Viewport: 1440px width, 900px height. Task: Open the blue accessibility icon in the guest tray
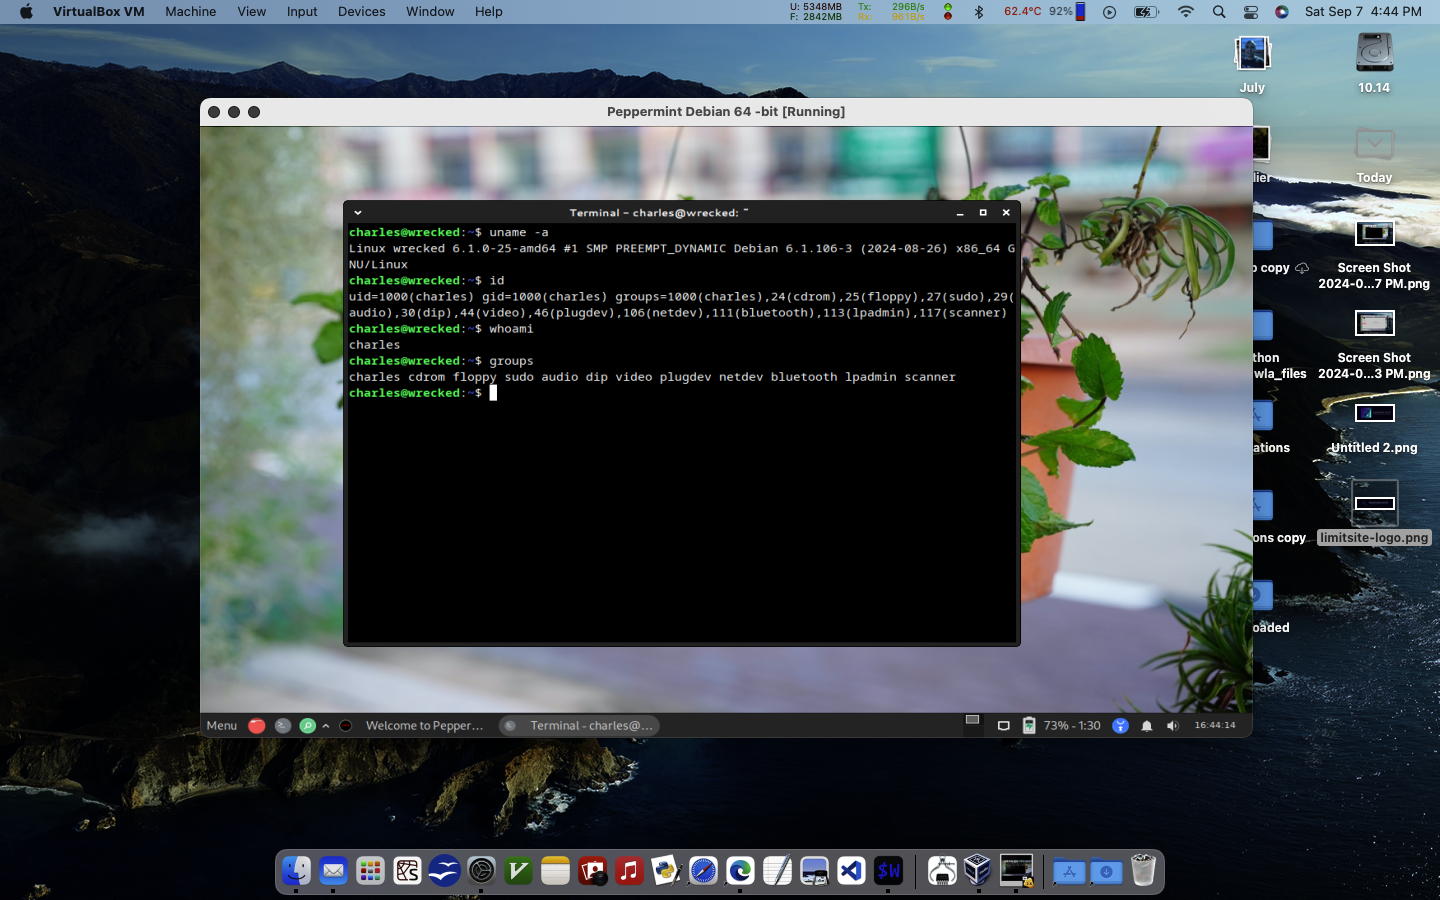1120,726
